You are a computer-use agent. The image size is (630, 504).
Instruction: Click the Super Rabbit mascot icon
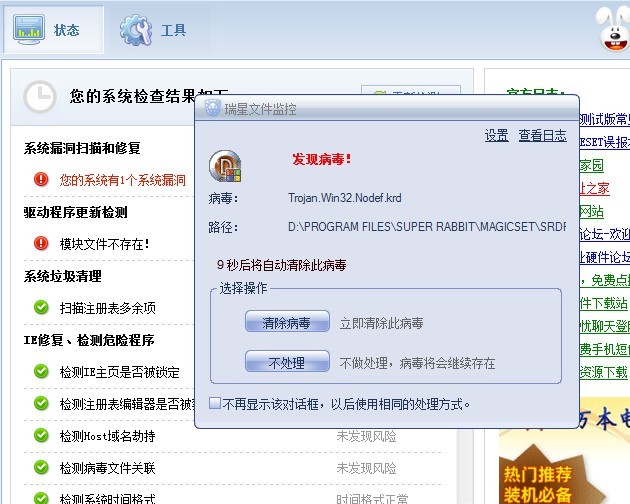[614, 29]
